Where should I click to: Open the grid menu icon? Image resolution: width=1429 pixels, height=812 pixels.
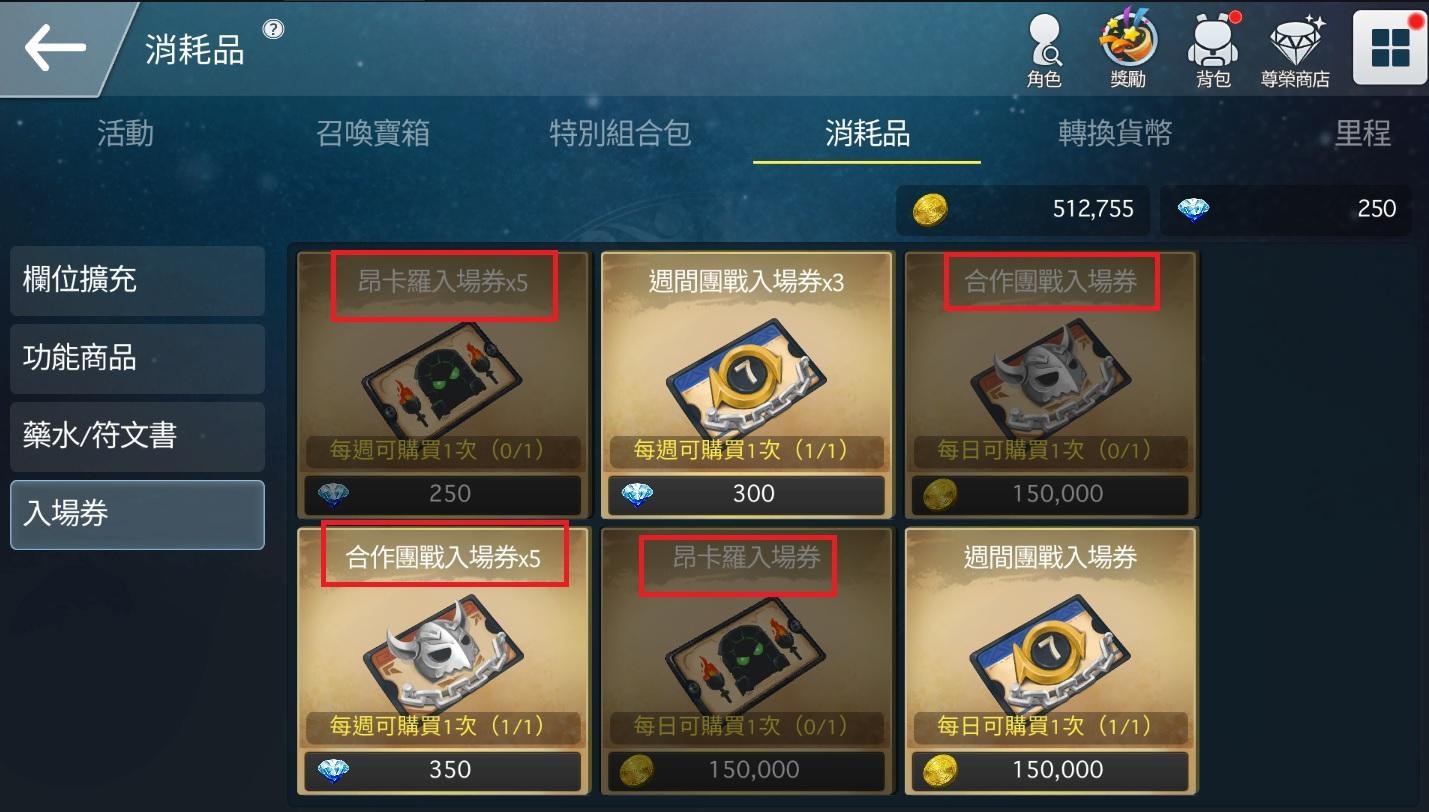(x=1390, y=48)
